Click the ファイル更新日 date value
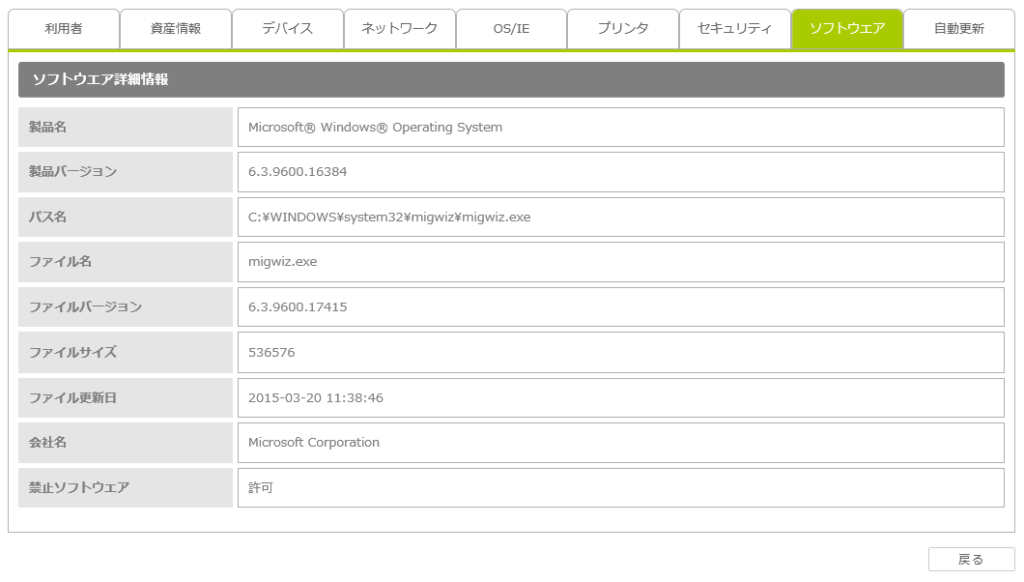Viewport: 1024px width, 582px height. (x=620, y=398)
